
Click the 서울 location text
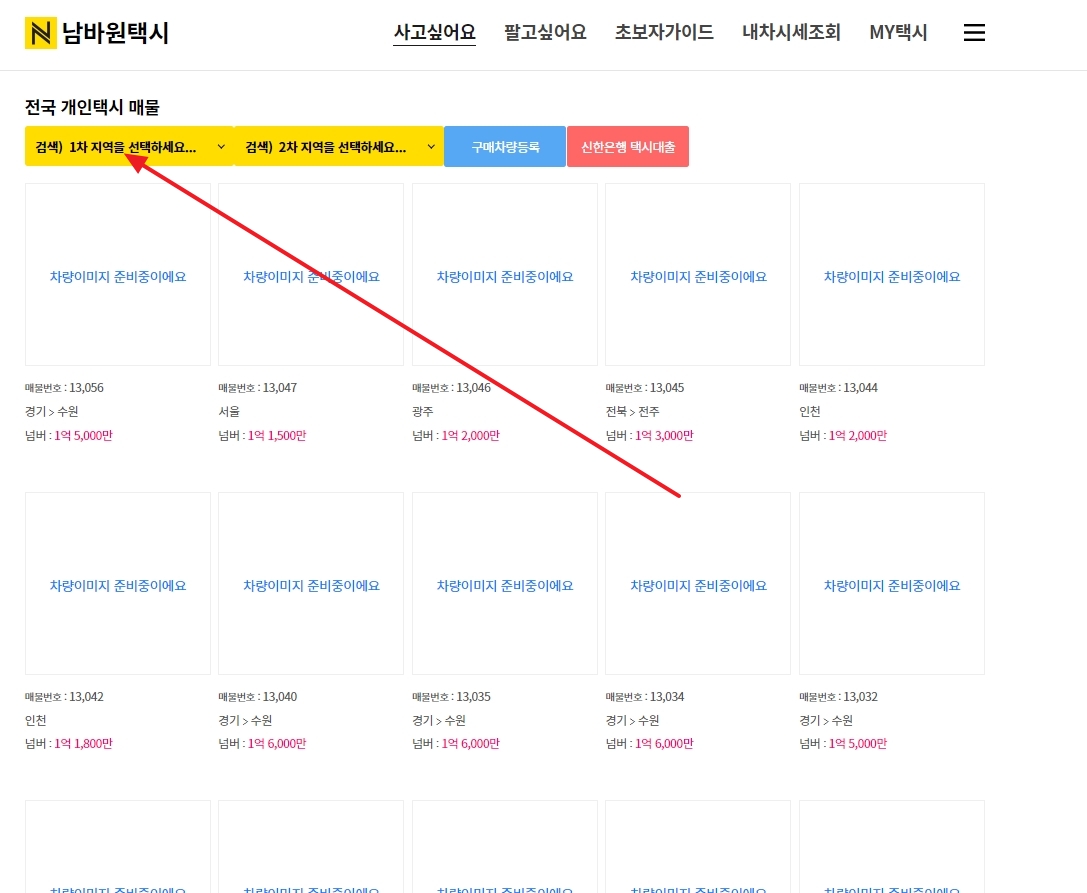229,411
